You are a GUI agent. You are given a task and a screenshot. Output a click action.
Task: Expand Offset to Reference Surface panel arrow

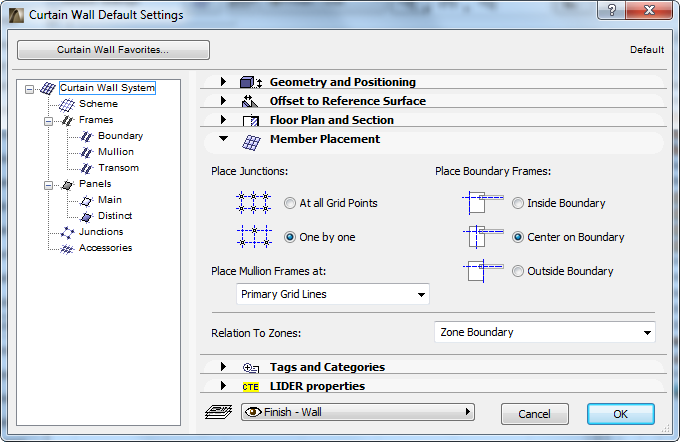point(223,101)
